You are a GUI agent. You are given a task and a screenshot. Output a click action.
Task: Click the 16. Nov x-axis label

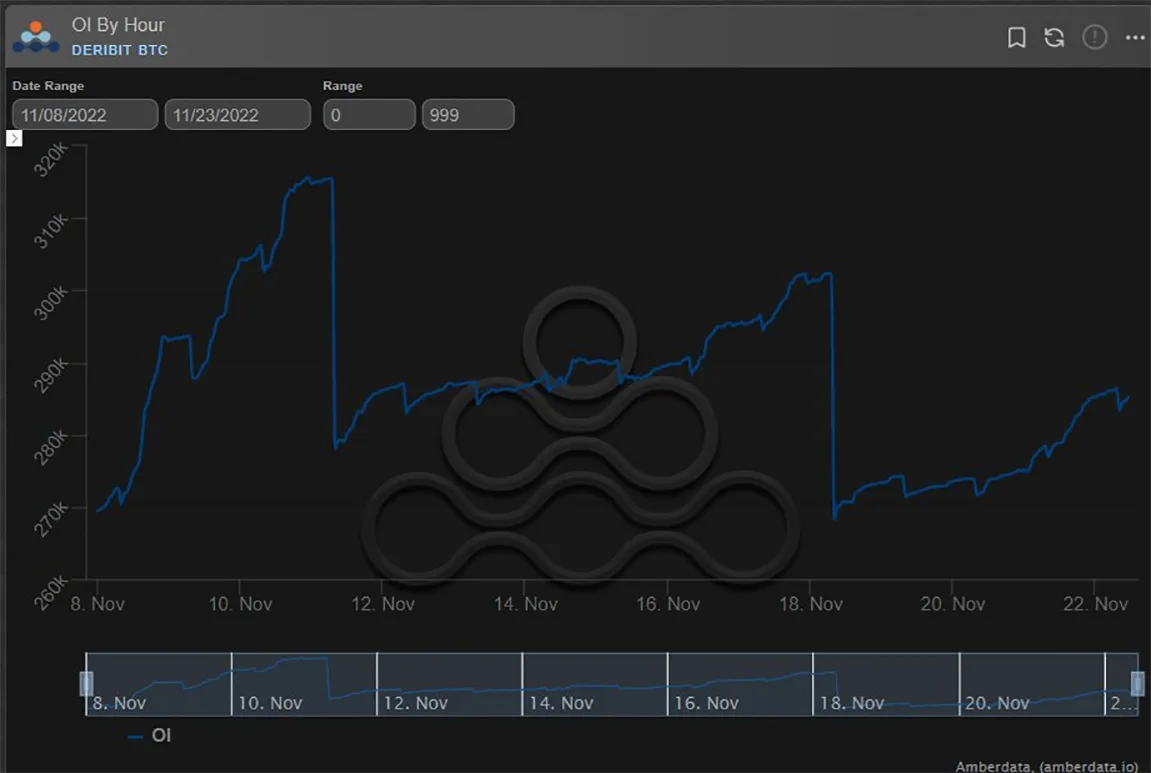point(667,604)
